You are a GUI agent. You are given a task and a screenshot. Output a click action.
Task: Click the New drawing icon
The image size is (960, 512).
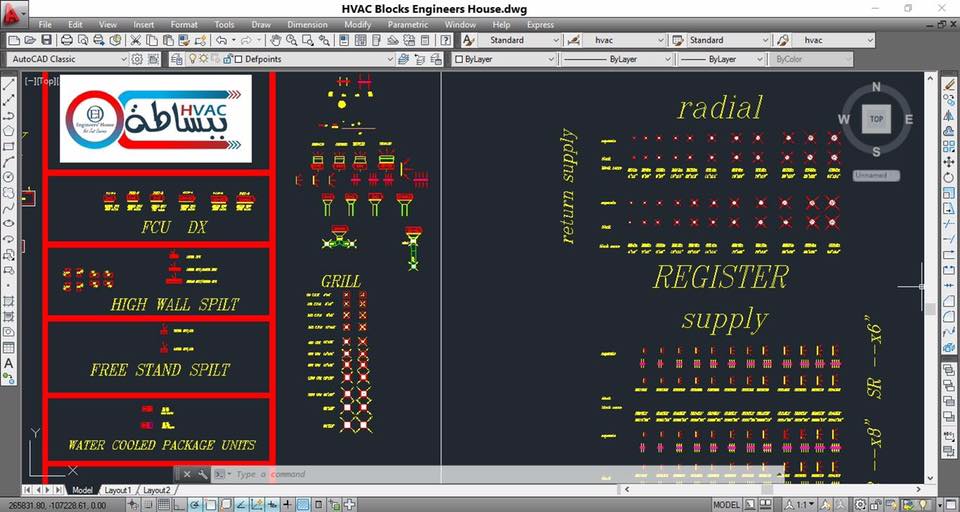click(x=13, y=40)
